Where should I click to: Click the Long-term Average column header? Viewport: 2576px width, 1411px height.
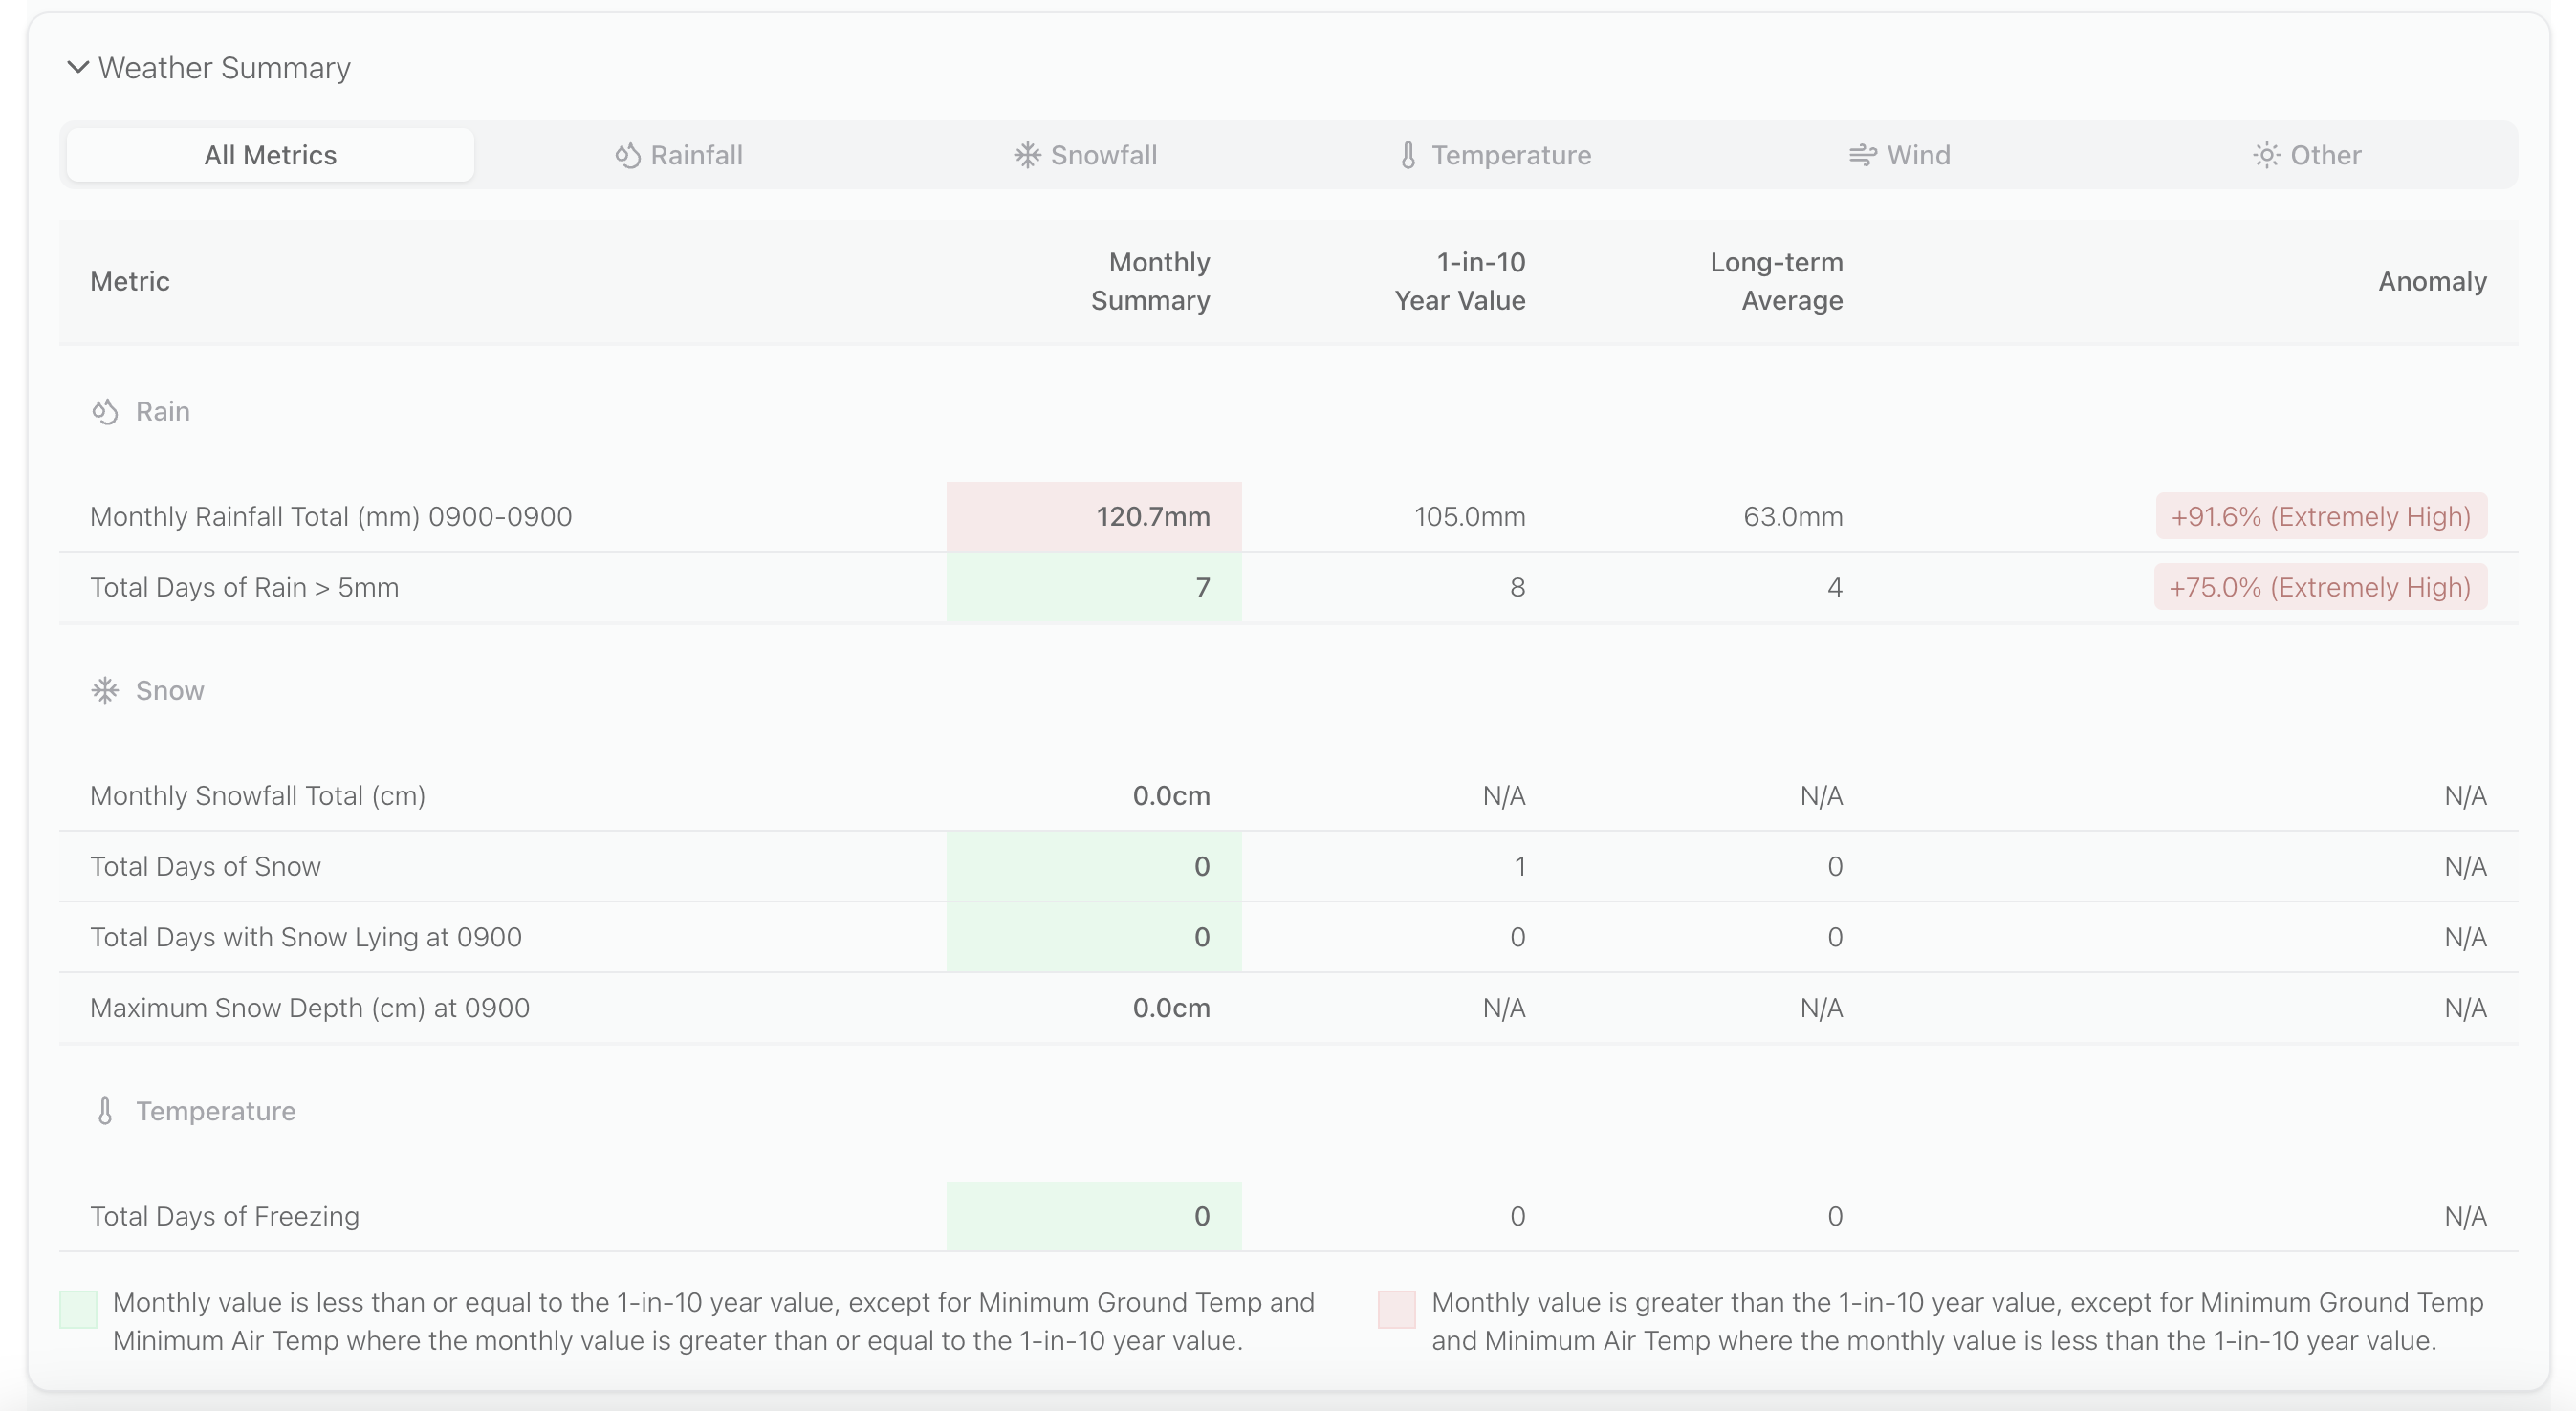tap(1776, 282)
